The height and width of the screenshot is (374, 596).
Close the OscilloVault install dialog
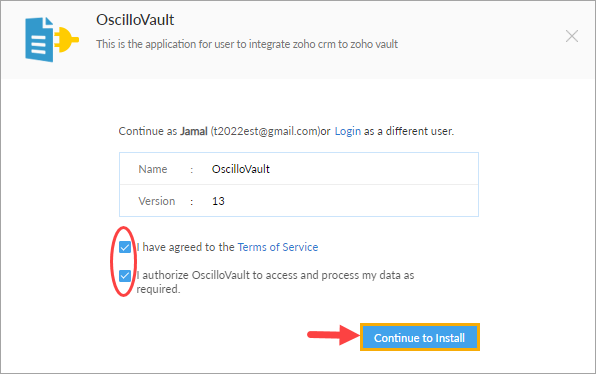572,36
